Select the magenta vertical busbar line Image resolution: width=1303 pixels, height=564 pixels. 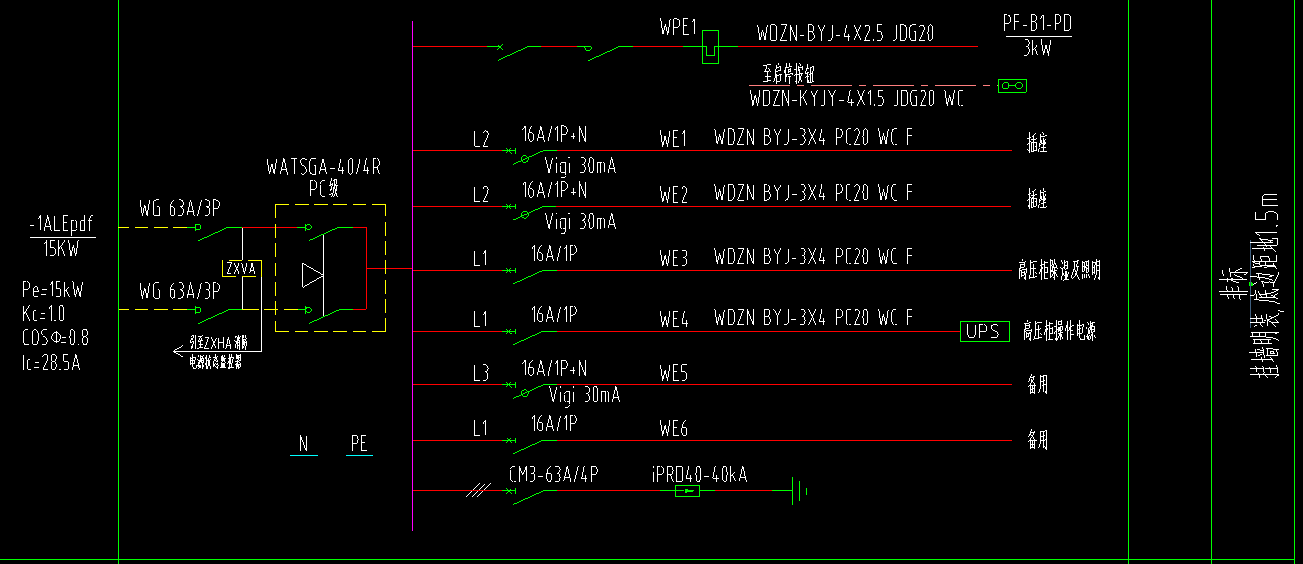[x=413, y=277]
